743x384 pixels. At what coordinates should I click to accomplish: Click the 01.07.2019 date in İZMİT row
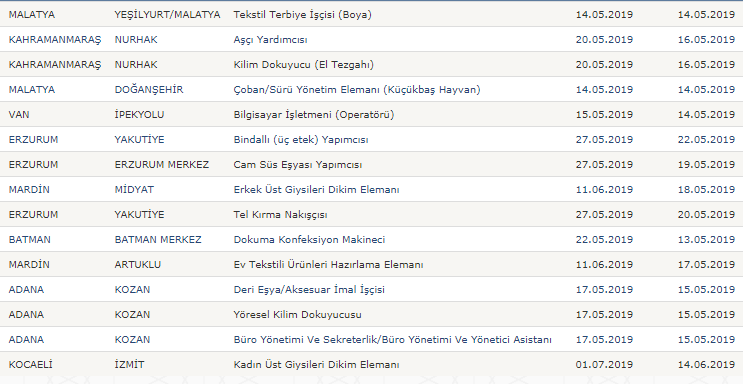(x=604, y=365)
